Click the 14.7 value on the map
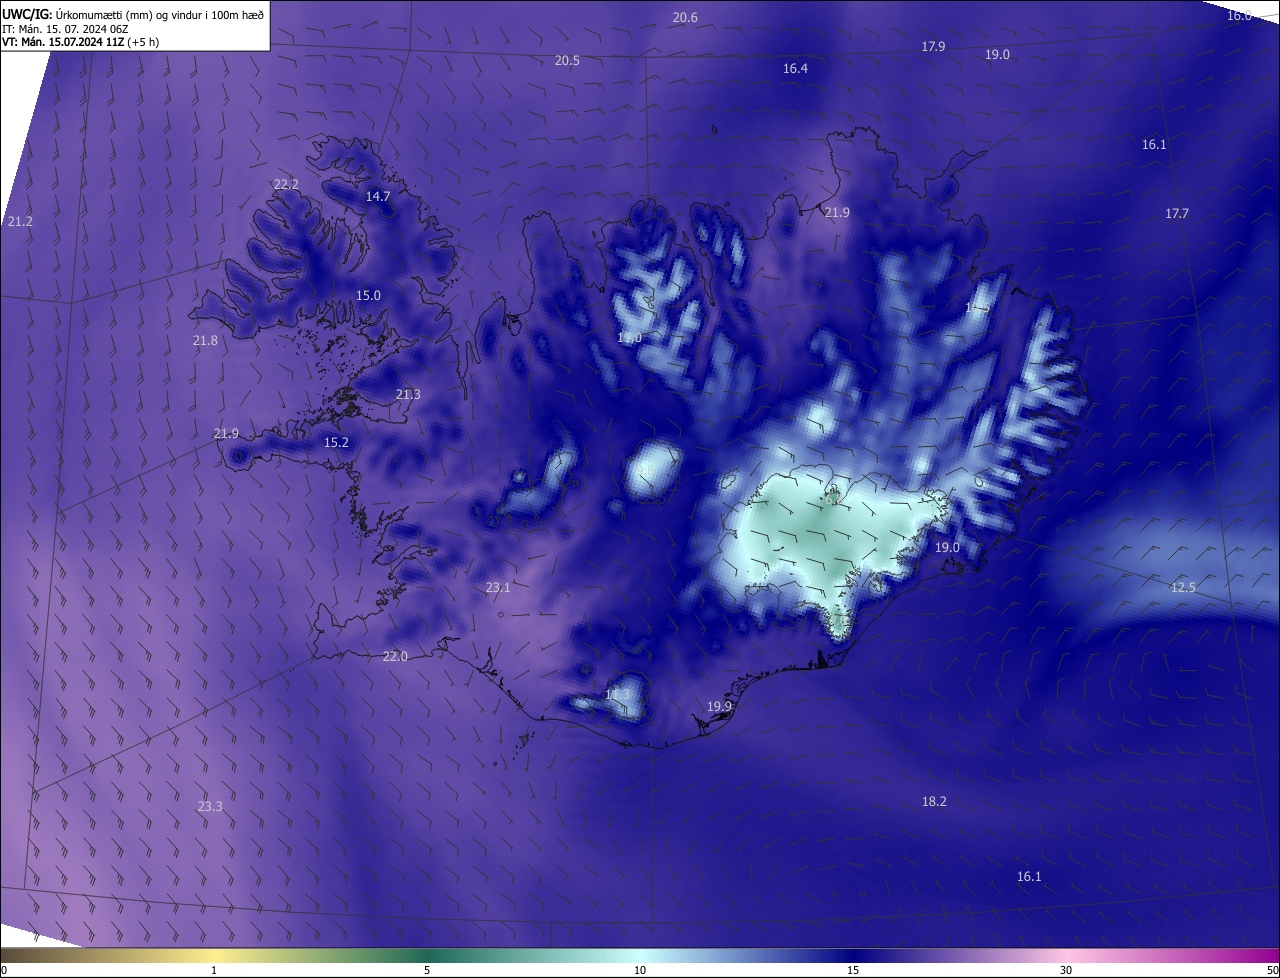Viewport: 1280px width, 978px height. 378,197
